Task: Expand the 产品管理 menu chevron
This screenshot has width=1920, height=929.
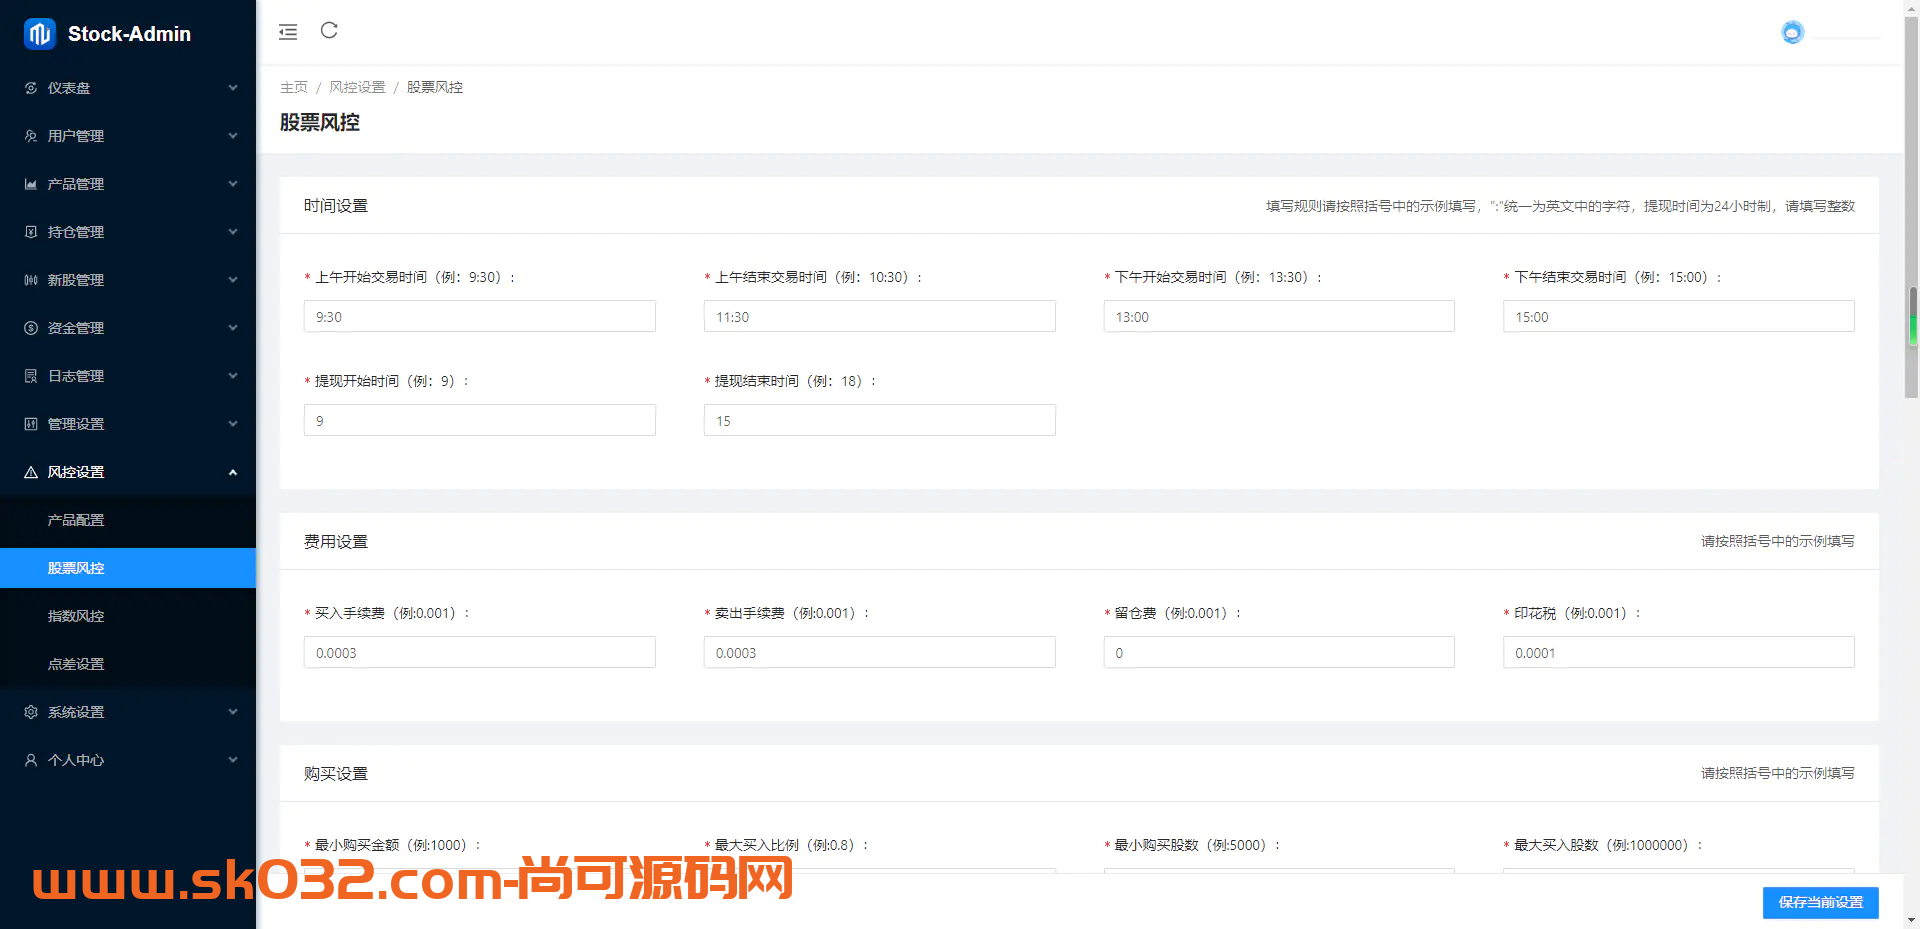Action: [233, 184]
